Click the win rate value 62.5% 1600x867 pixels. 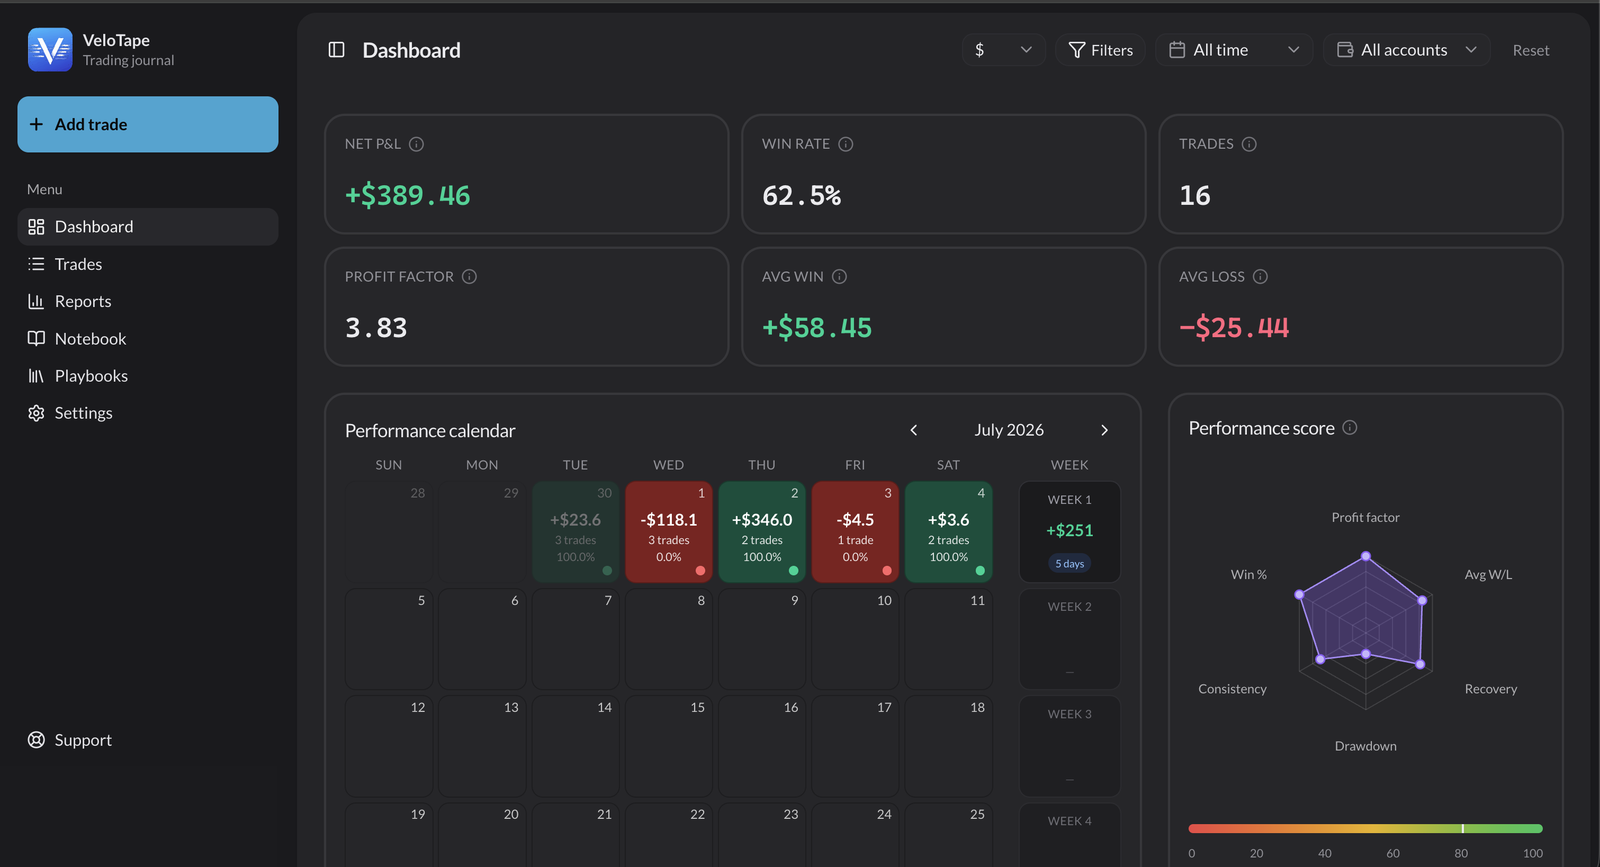(802, 195)
